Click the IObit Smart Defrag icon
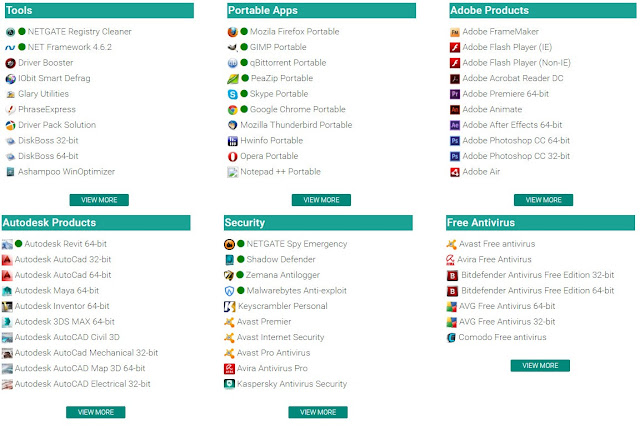This screenshot has height=429, width=640. pyautogui.click(x=10, y=78)
